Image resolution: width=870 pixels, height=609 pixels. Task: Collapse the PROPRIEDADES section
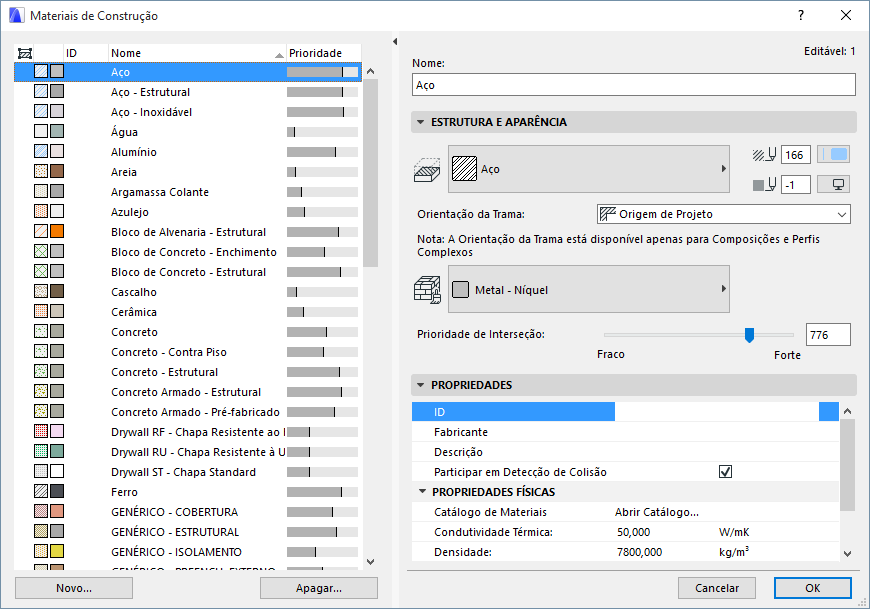pos(421,385)
